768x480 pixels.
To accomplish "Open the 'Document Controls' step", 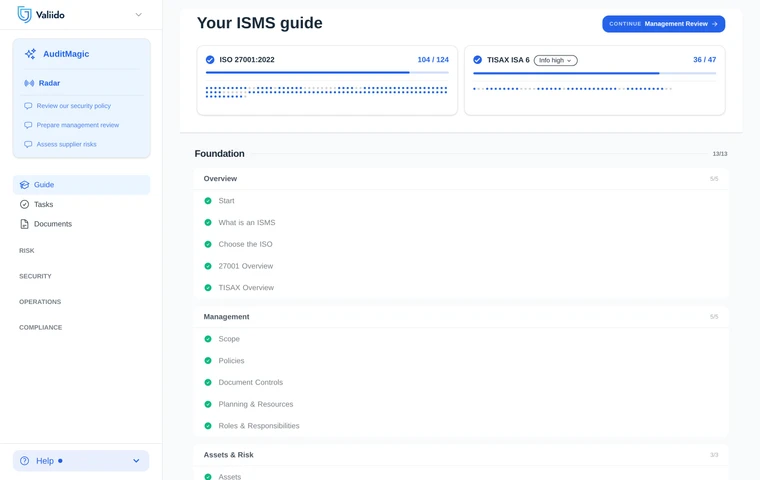I will point(251,382).
